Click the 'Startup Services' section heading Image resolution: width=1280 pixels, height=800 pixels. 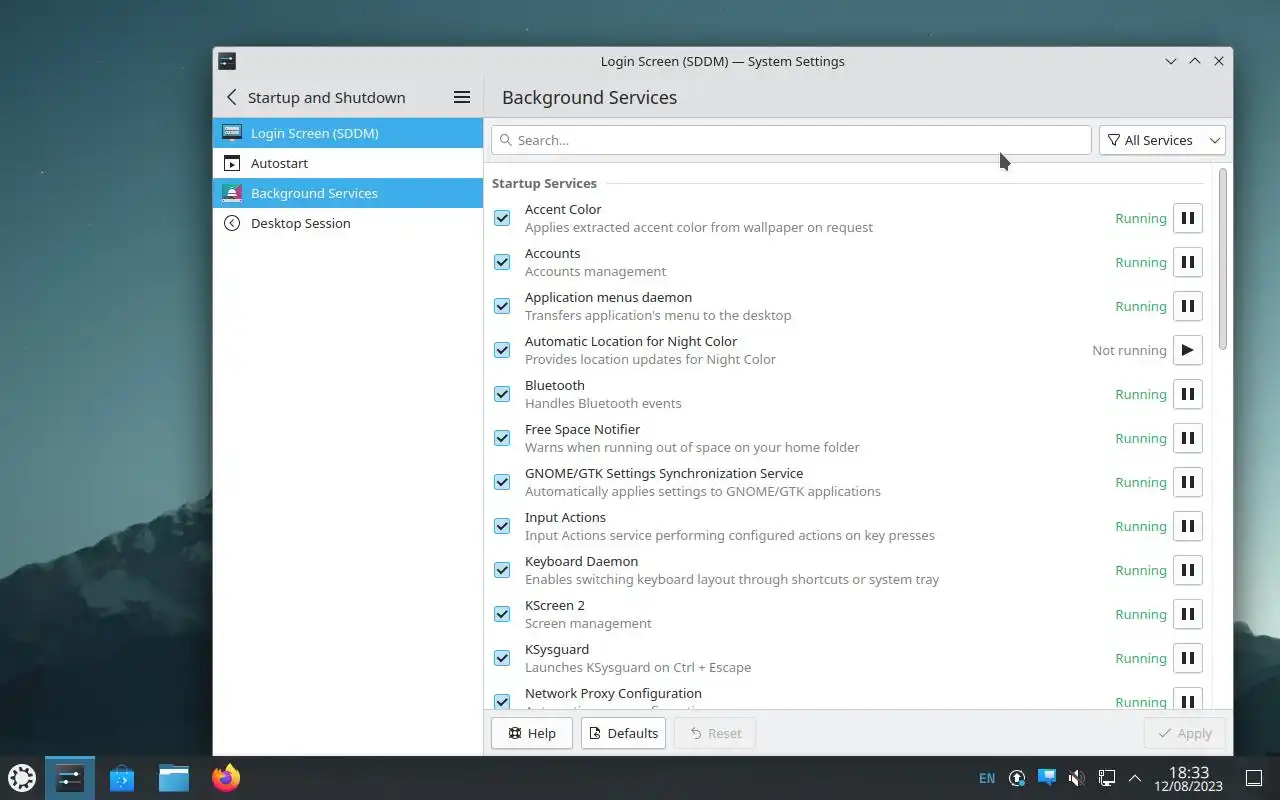point(544,183)
